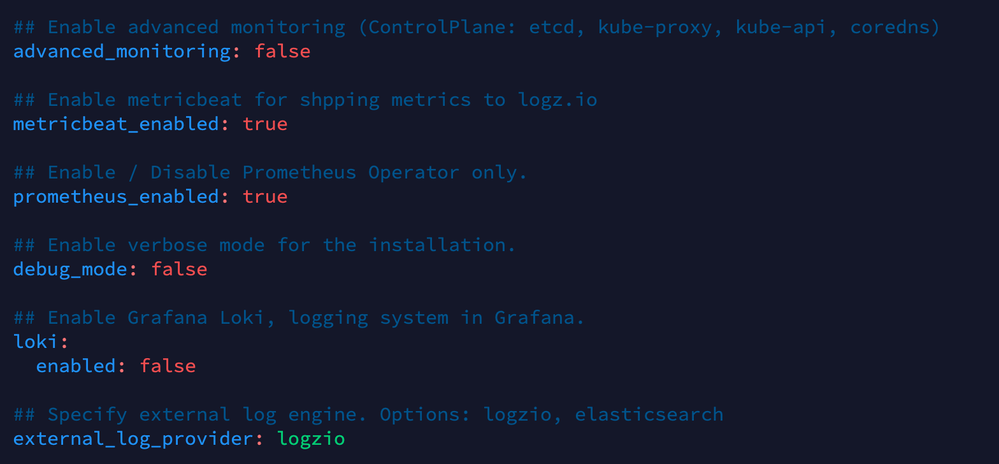The image size is (999, 464).
Task: Click the false value of debug_mode
Action: pyautogui.click(x=179, y=269)
